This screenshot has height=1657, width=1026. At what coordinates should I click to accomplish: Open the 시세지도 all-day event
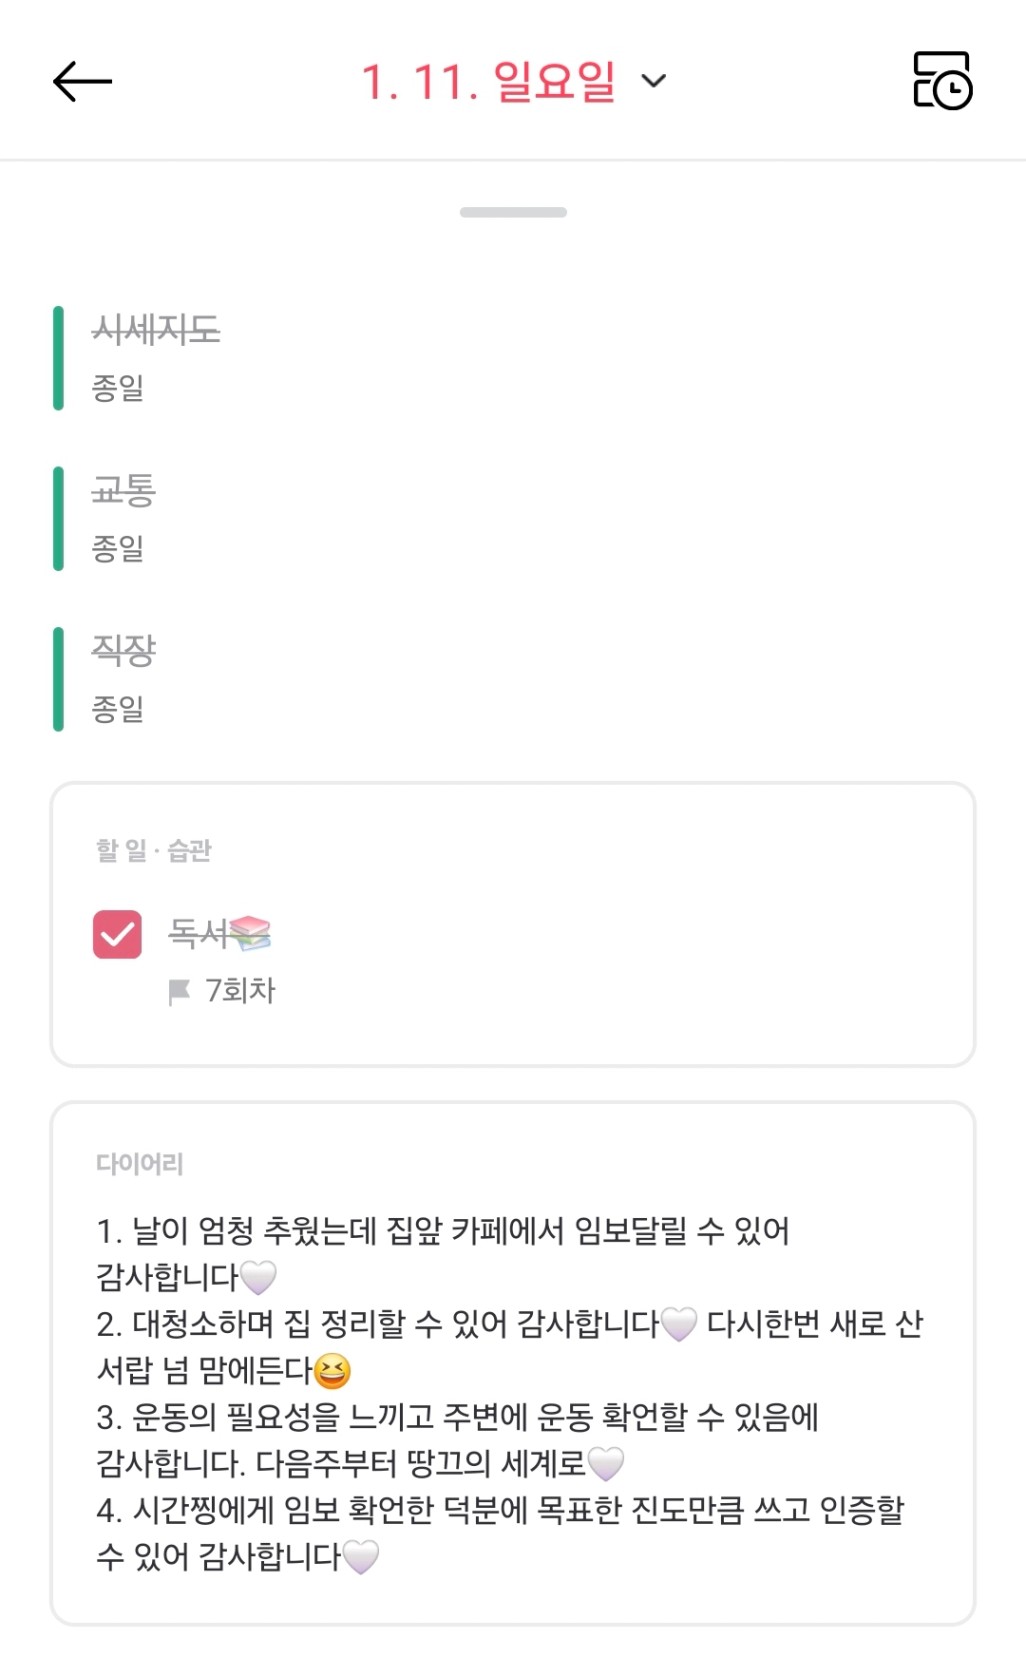[156, 329]
